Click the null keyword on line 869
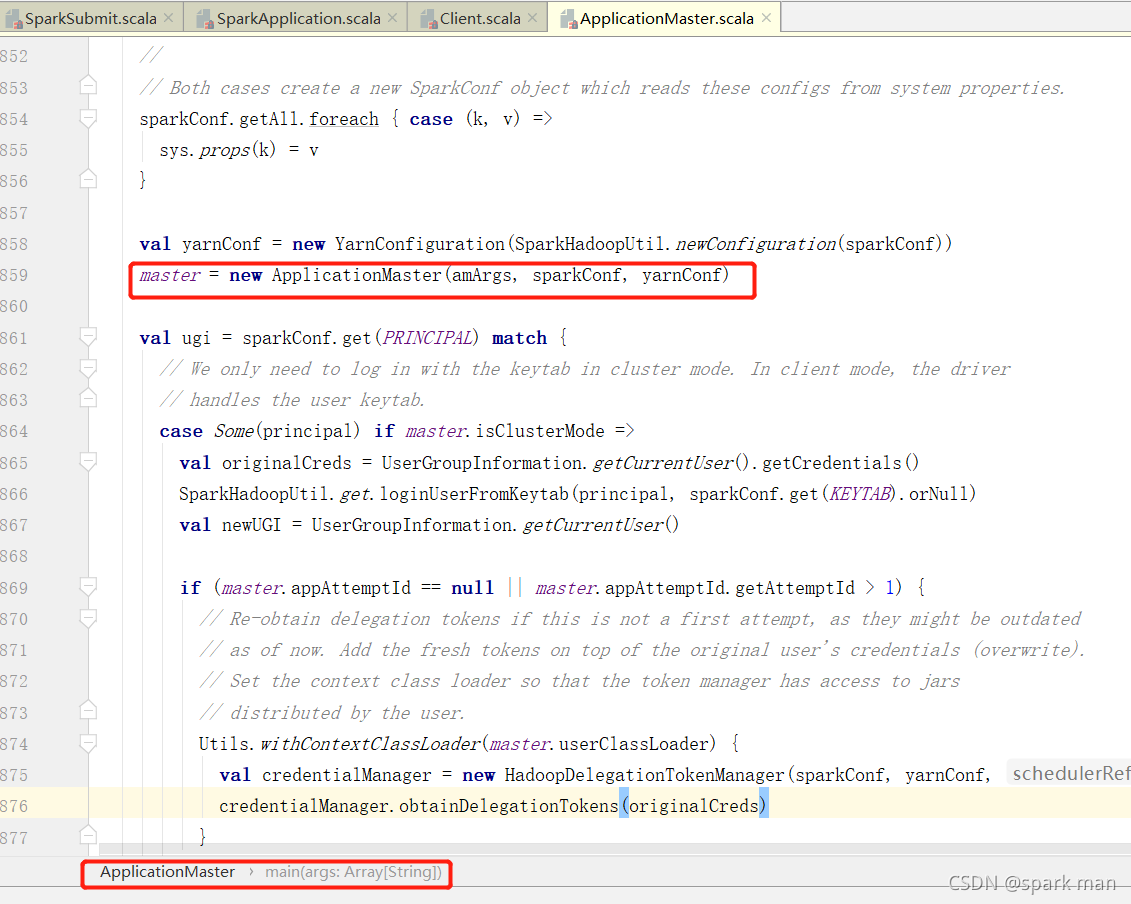The image size is (1131, 904). pos(472,588)
